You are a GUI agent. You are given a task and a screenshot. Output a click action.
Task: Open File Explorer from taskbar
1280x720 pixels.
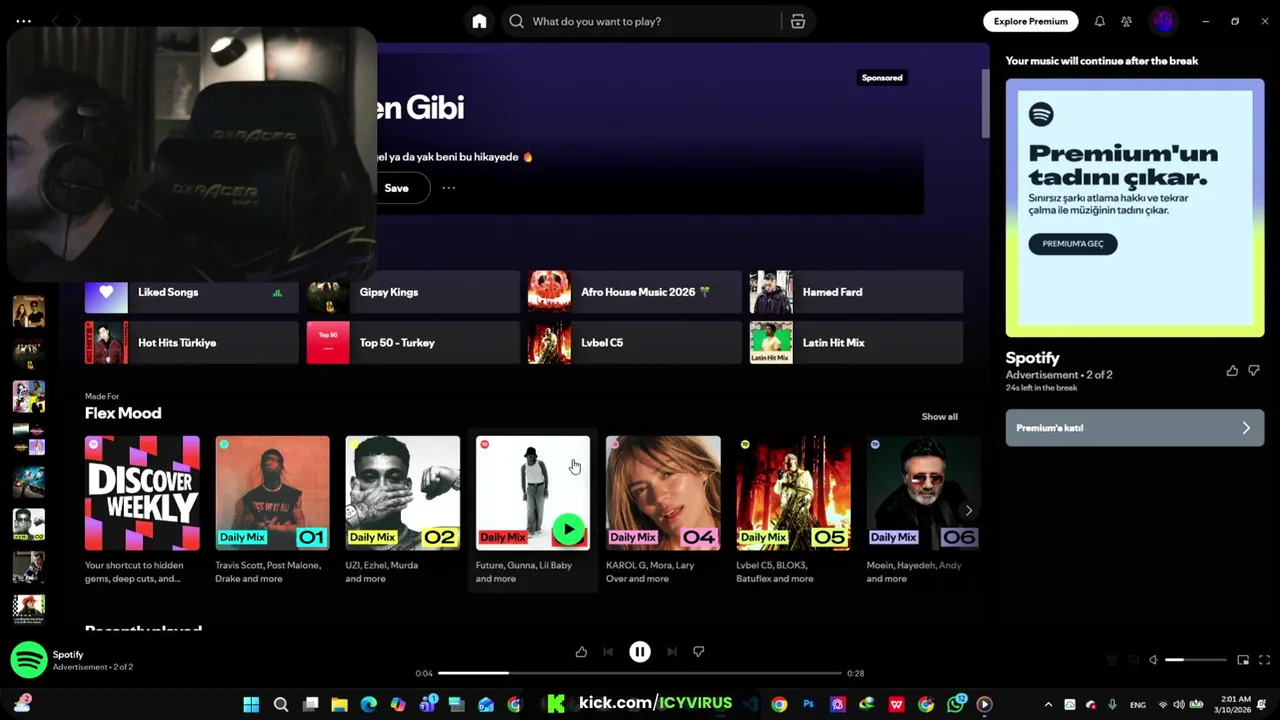point(339,704)
